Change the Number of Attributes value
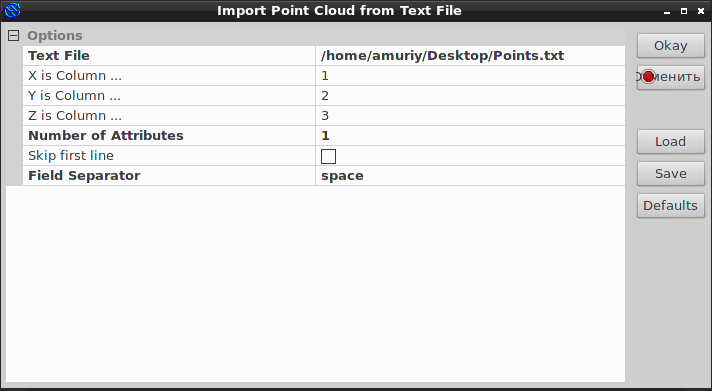Image resolution: width=712 pixels, height=391 pixels. click(x=470, y=135)
